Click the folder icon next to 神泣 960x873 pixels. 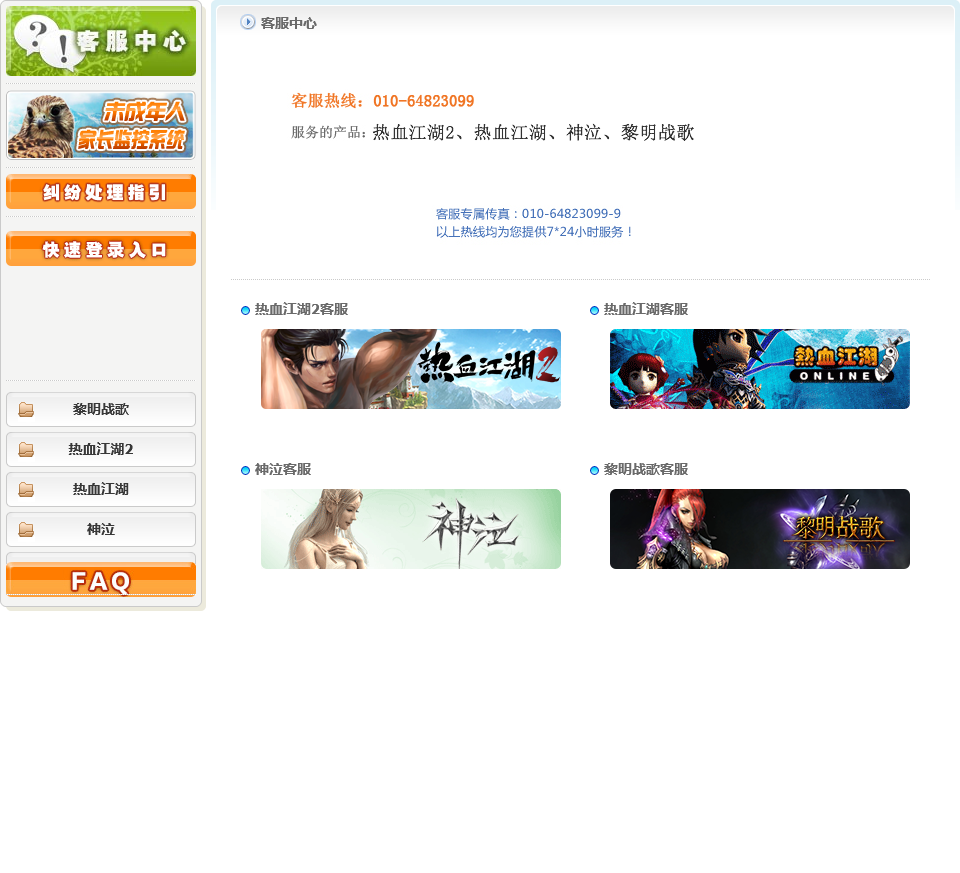click(x=26, y=530)
